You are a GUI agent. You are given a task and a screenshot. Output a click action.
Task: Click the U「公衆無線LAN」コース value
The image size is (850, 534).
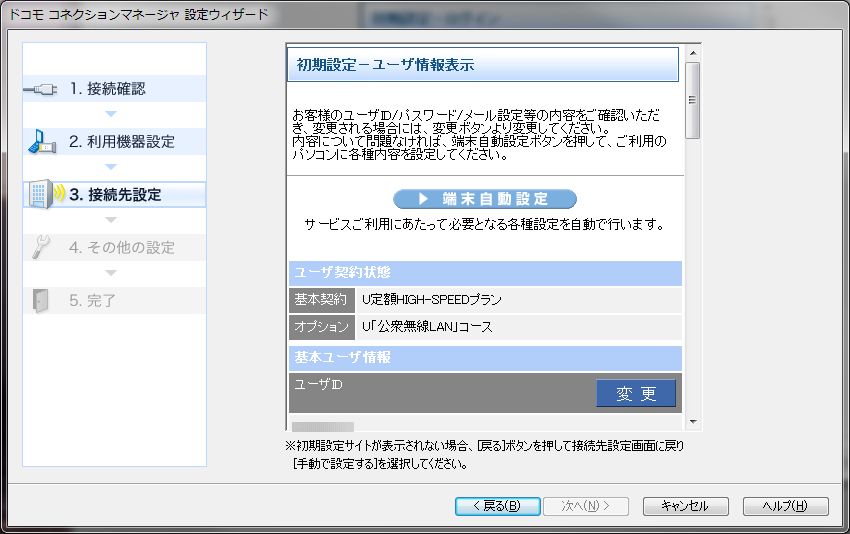pyautogui.click(x=427, y=327)
